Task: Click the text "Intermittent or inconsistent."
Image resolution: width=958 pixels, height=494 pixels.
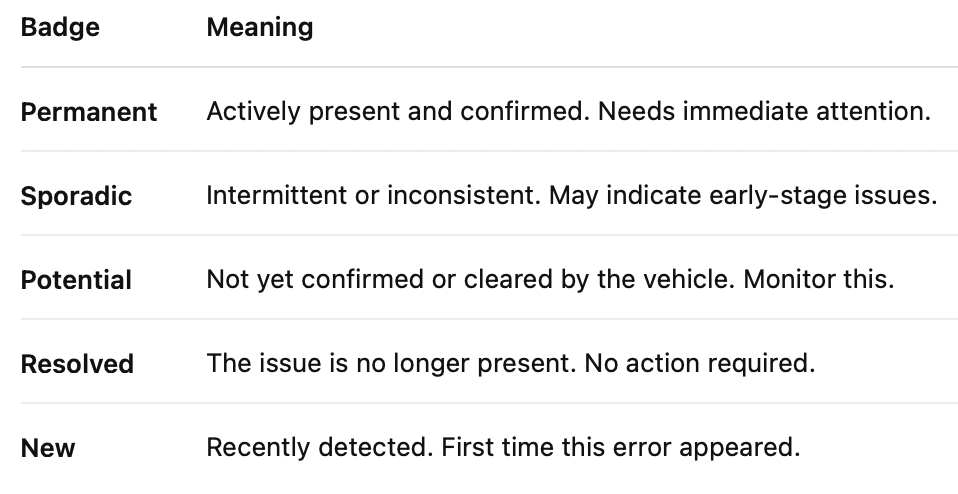Action: 374,195
